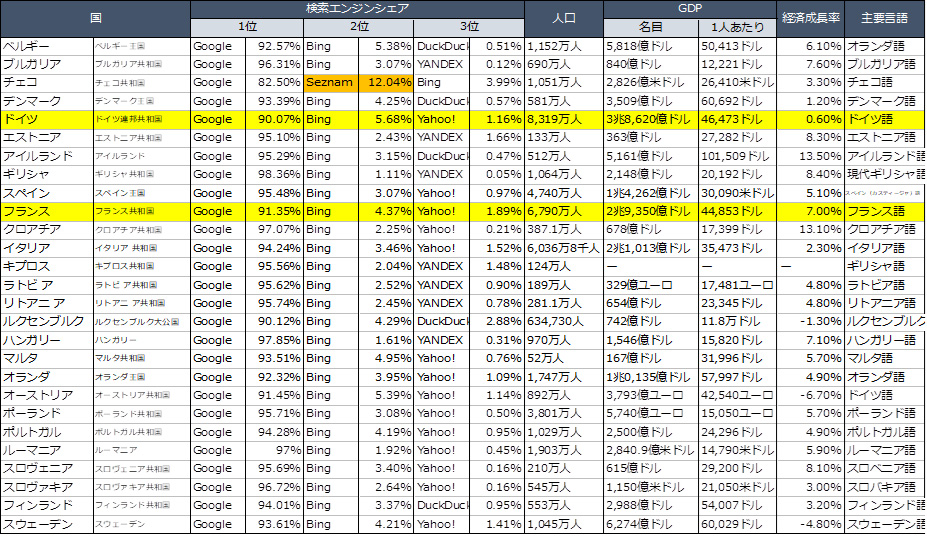Select the 名目 header cell

coord(650,27)
